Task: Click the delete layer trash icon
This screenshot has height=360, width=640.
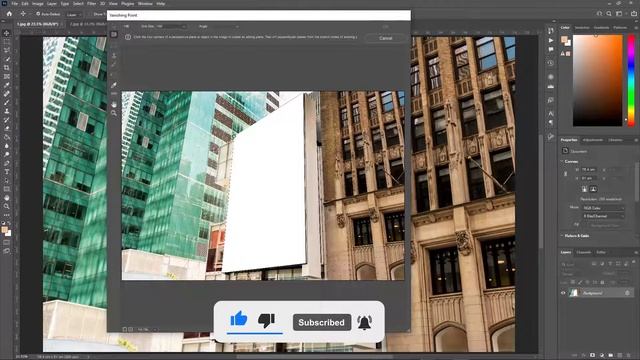Action: tap(628, 356)
